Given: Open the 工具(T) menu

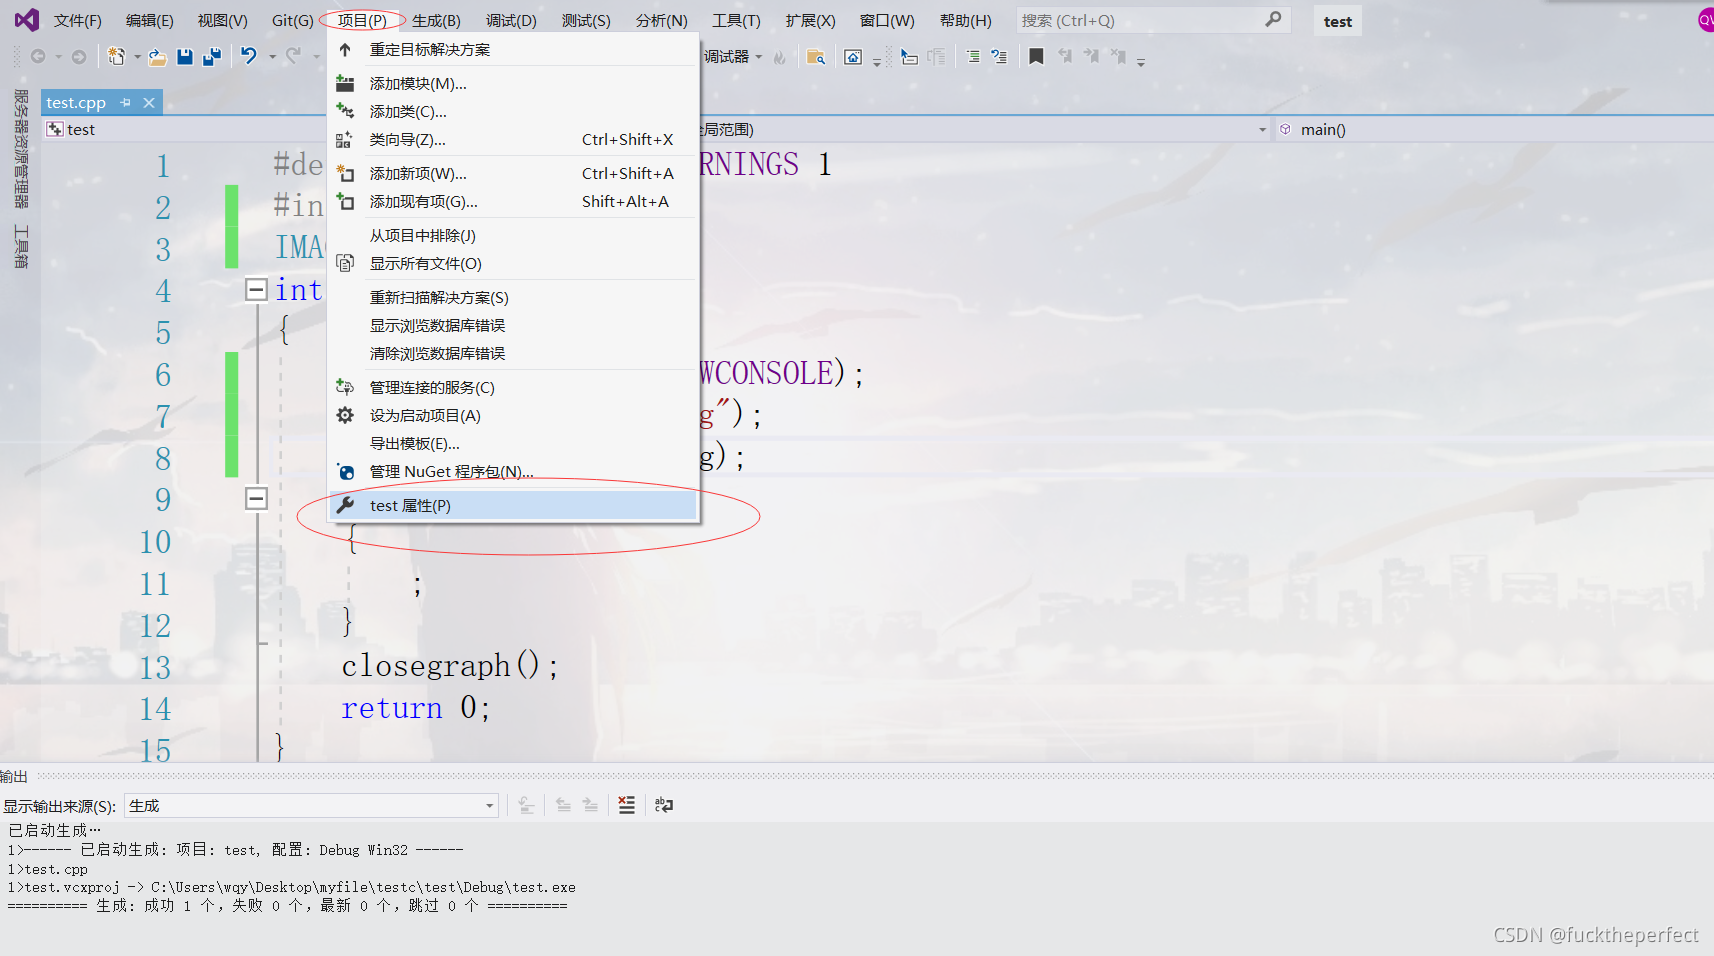Looking at the screenshot, I should [736, 21].
